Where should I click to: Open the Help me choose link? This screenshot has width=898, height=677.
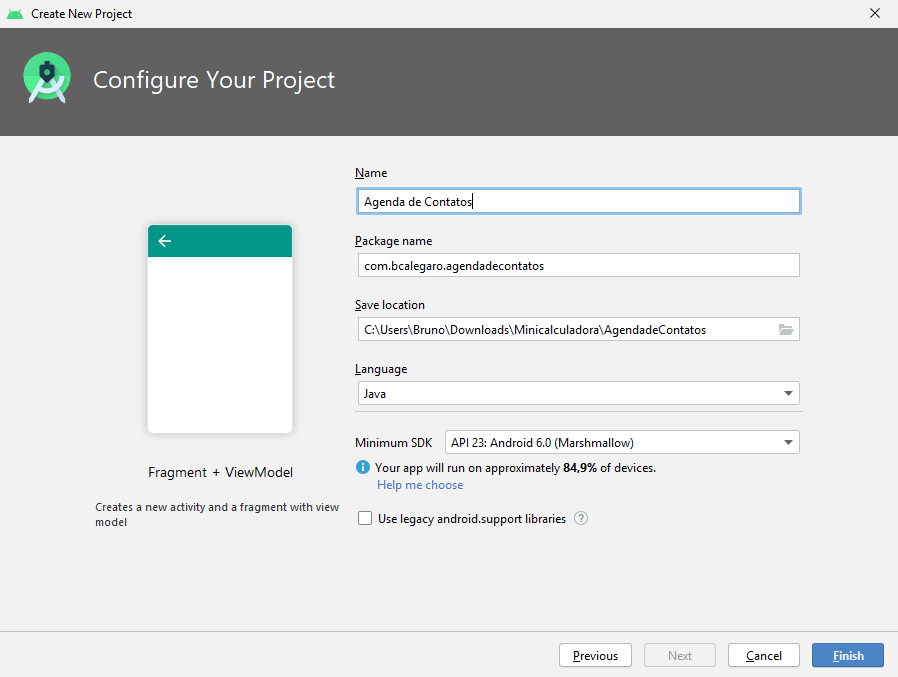pyautogui.click(x=420, y=485)
